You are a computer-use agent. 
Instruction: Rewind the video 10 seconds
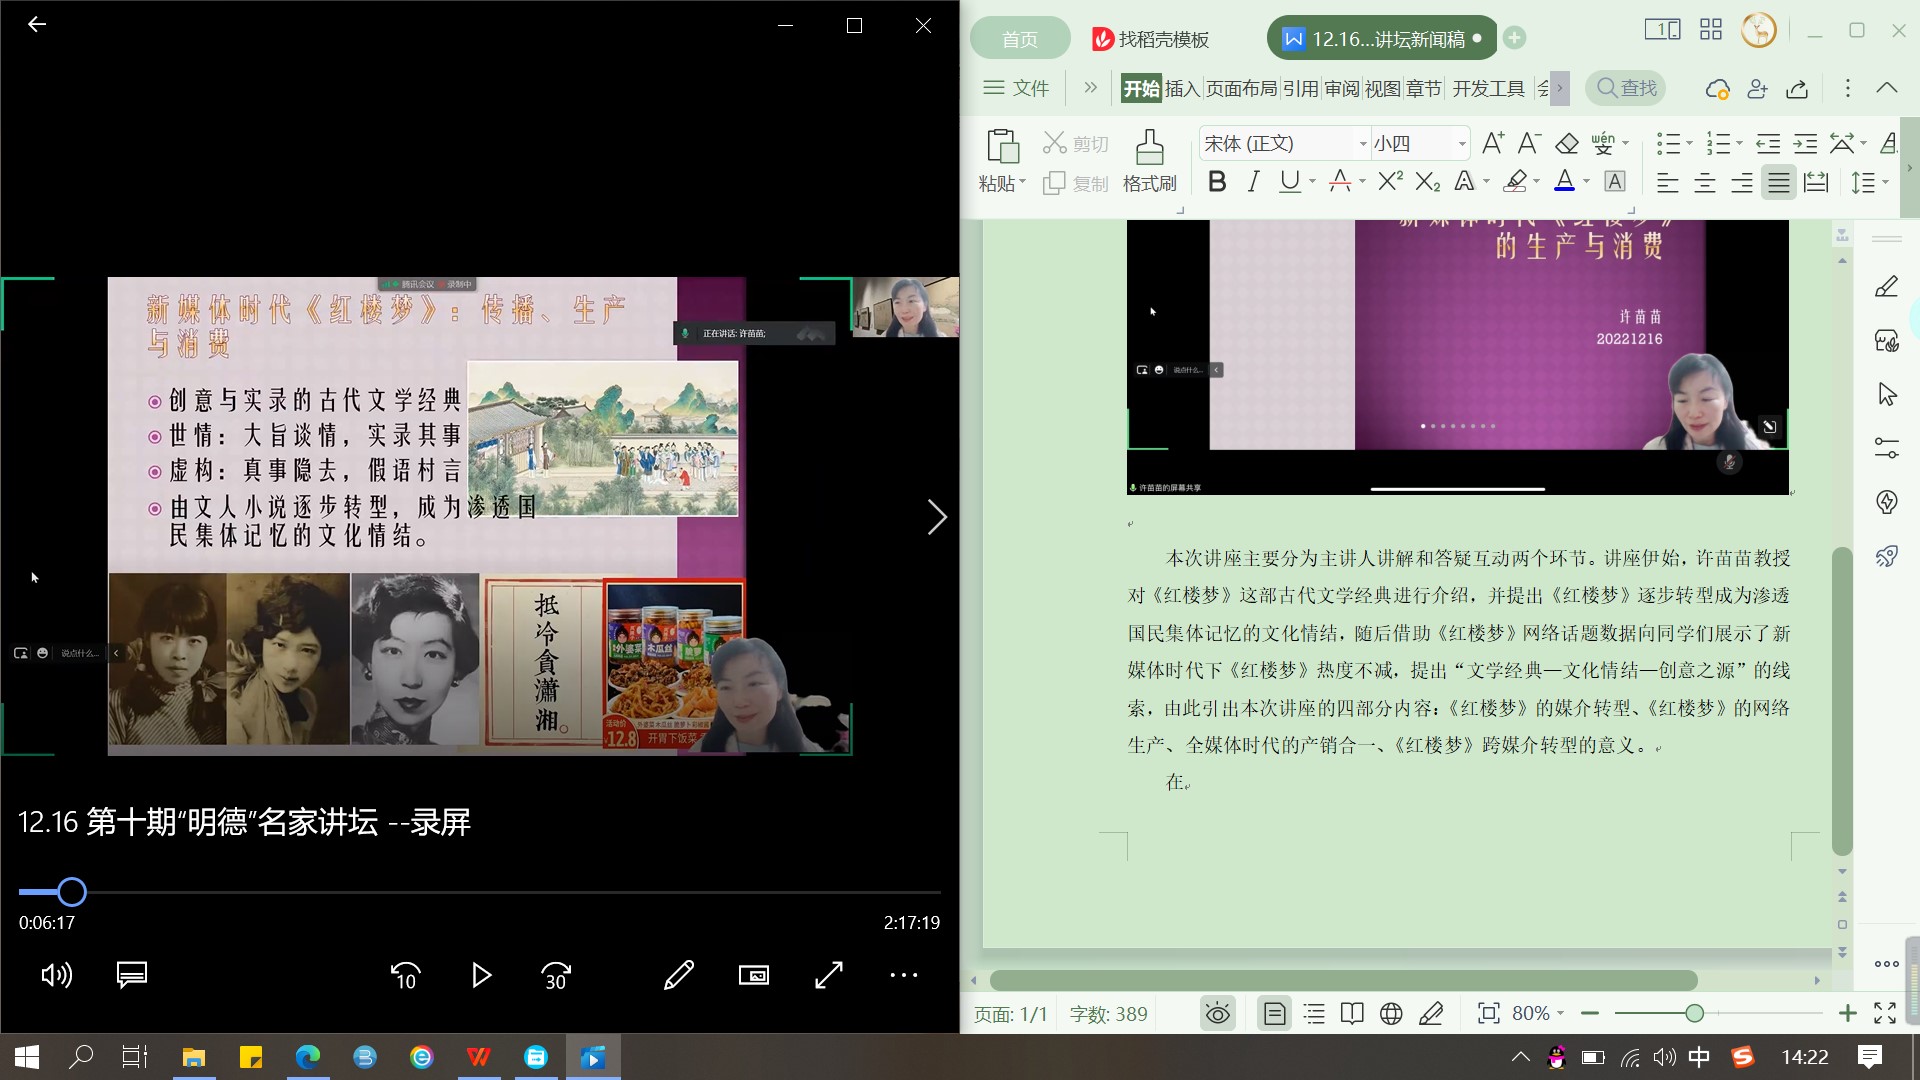click(x=405, y=975)
